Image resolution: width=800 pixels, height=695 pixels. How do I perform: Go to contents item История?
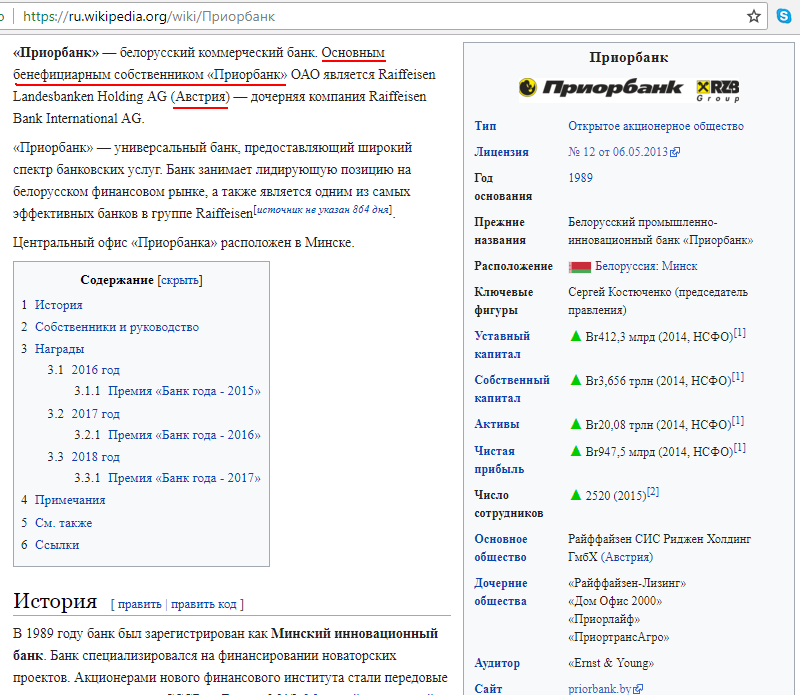[58, 305]
